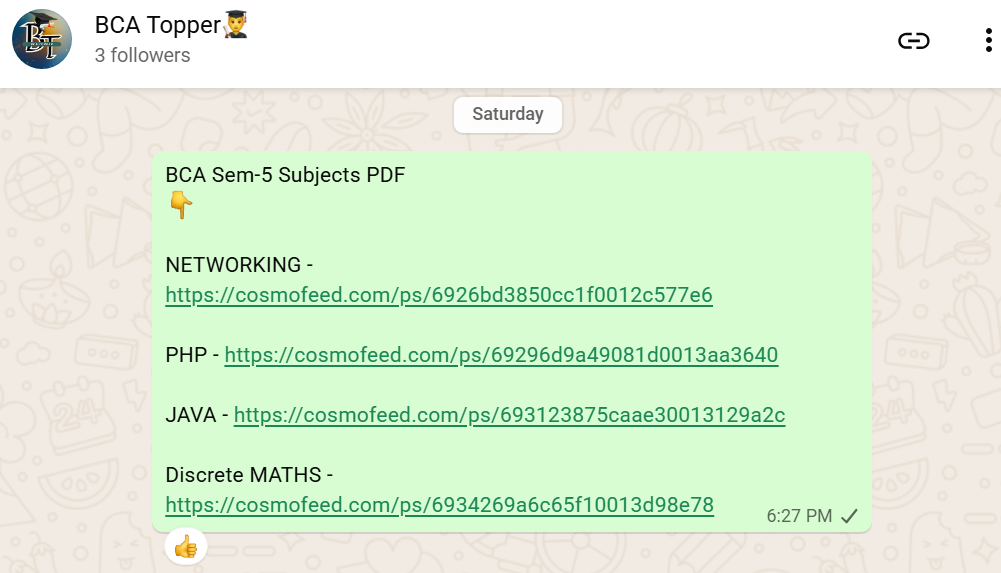Viewport: 1001px width, 573px height.
Task: Open the Discrete MATHS cosmofeed link
Action: click(439, 505)
